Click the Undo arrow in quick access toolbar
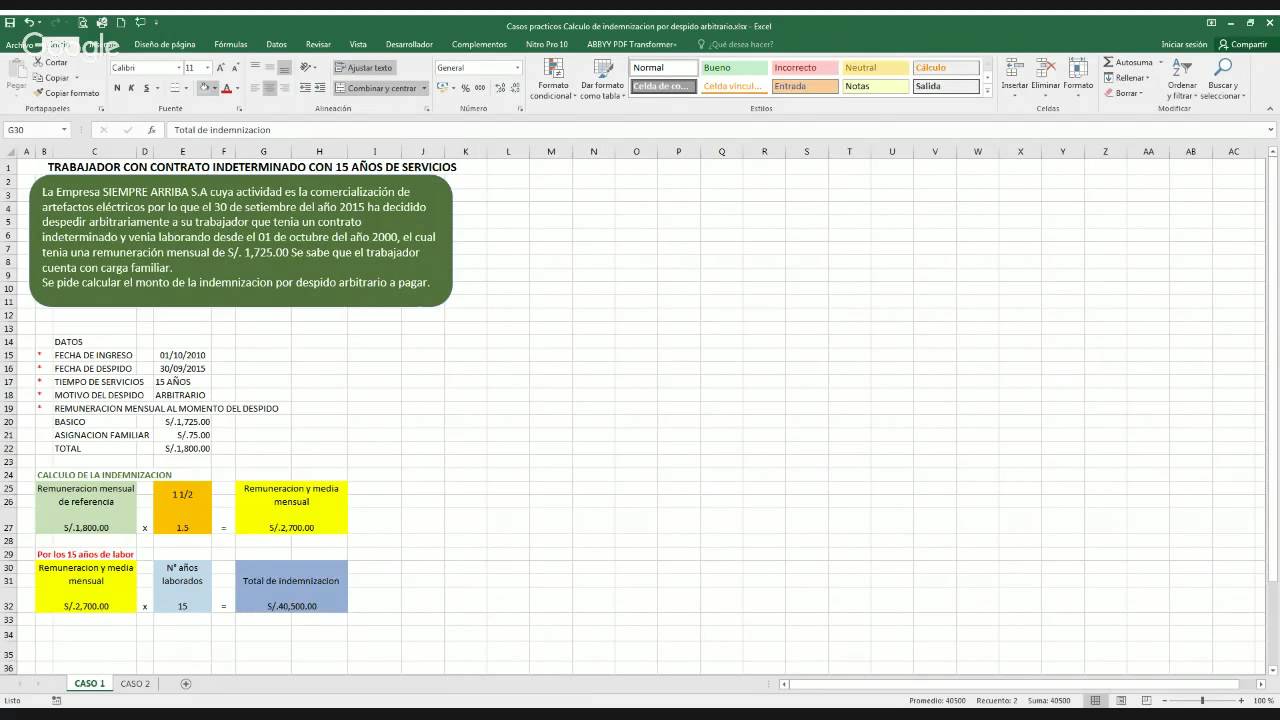 (29, 22)
